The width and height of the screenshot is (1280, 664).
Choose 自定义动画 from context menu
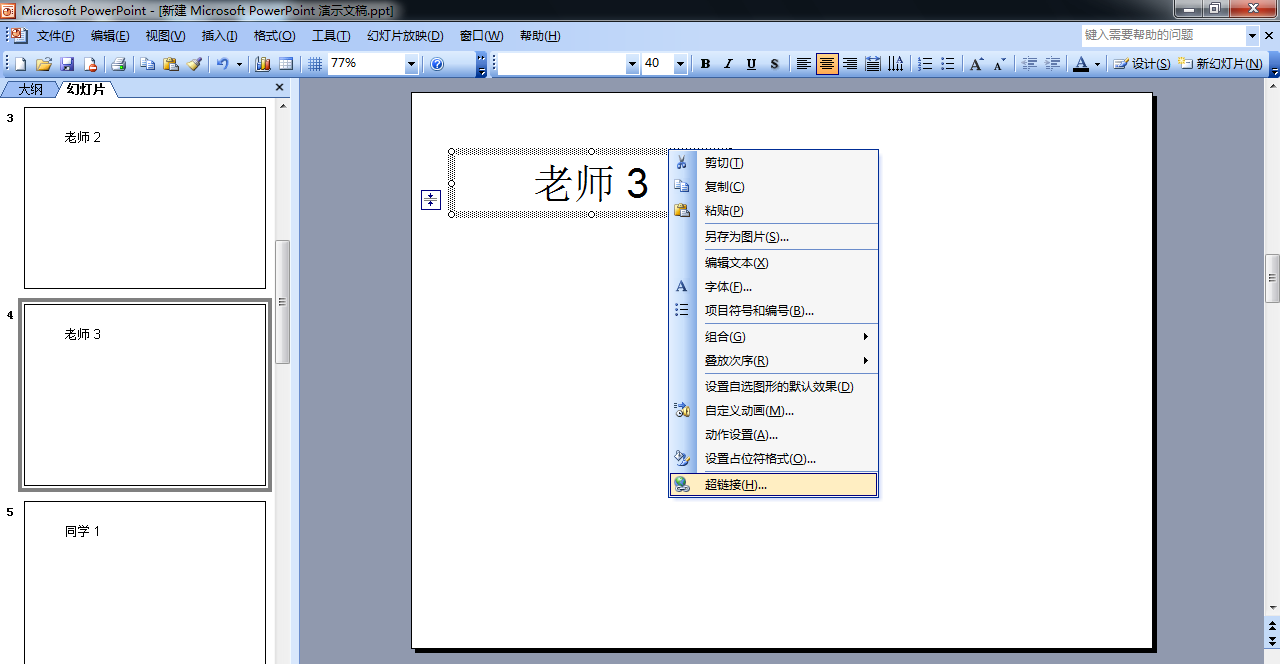[773, 411]
